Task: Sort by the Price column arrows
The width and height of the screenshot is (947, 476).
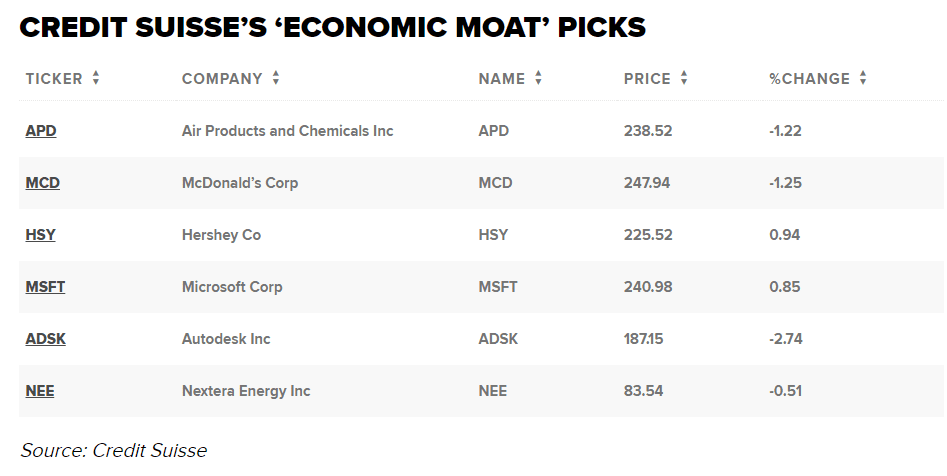Action: tap(684, 79)
